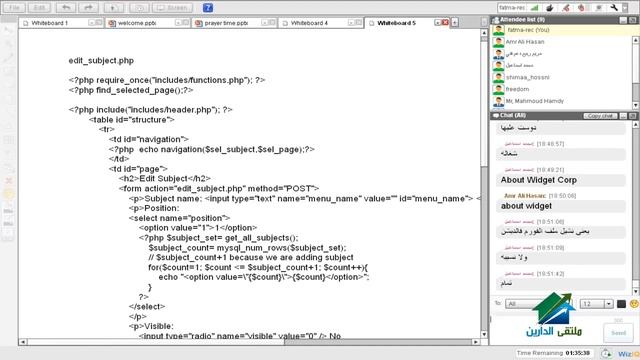The image size is (640, 360).
Task: Open the Whiteboard 4 tab dropdown arrow
Action: pyautogui.click(x=351, y=23)
